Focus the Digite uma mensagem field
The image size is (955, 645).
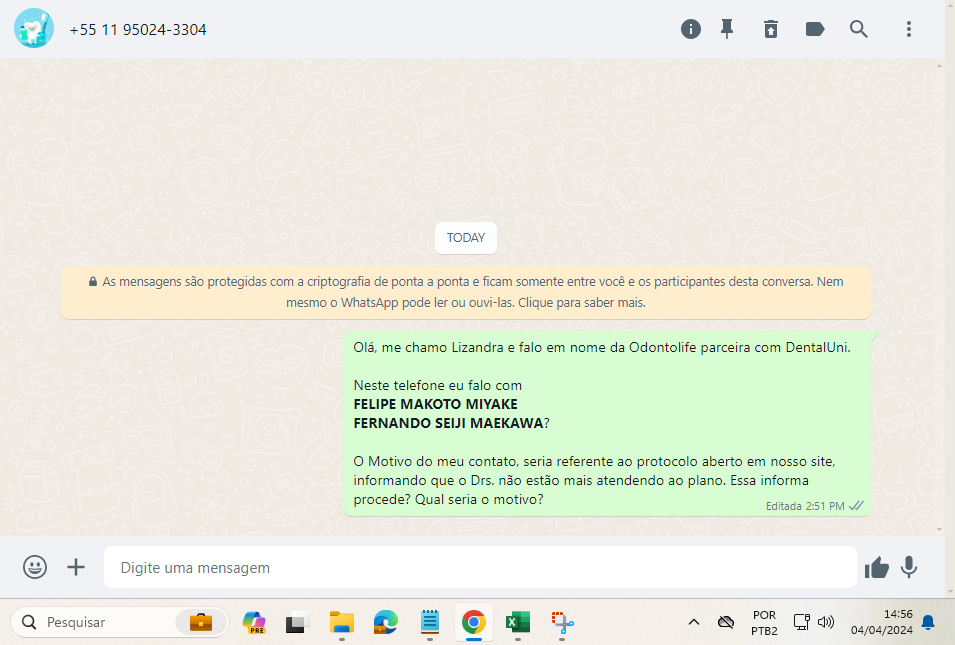480,567
